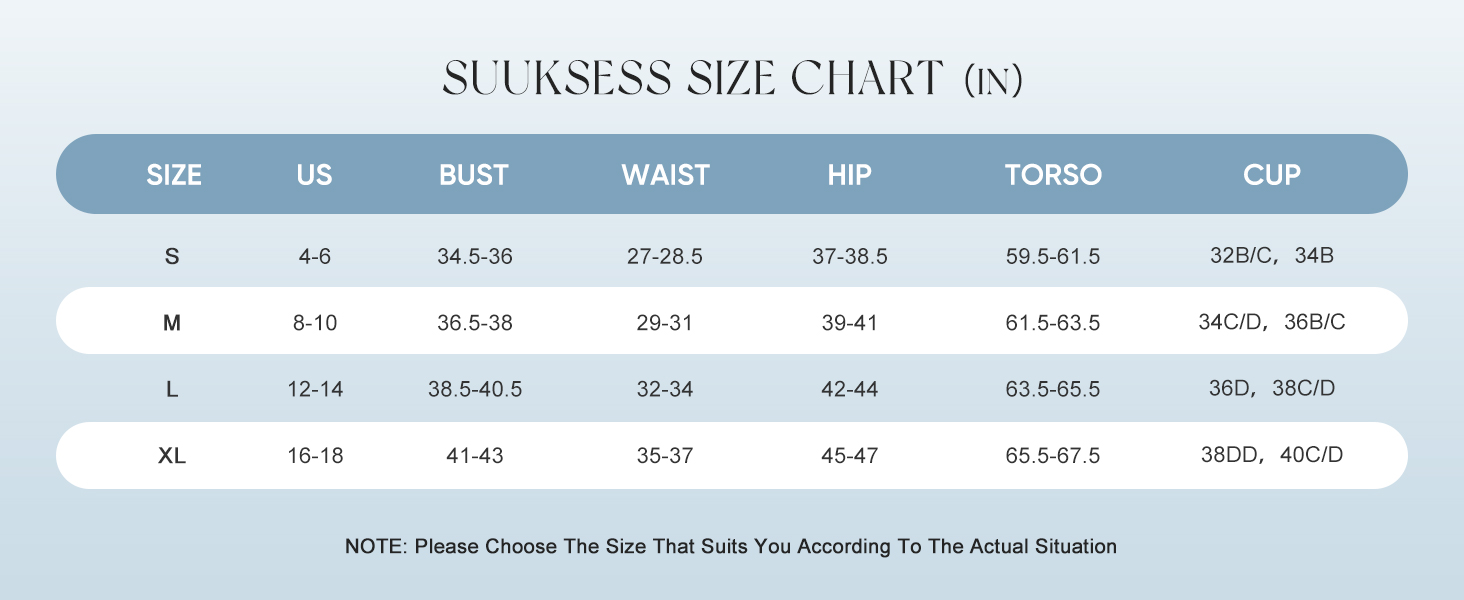Click the 16-18 US size value

pos(315,457)
